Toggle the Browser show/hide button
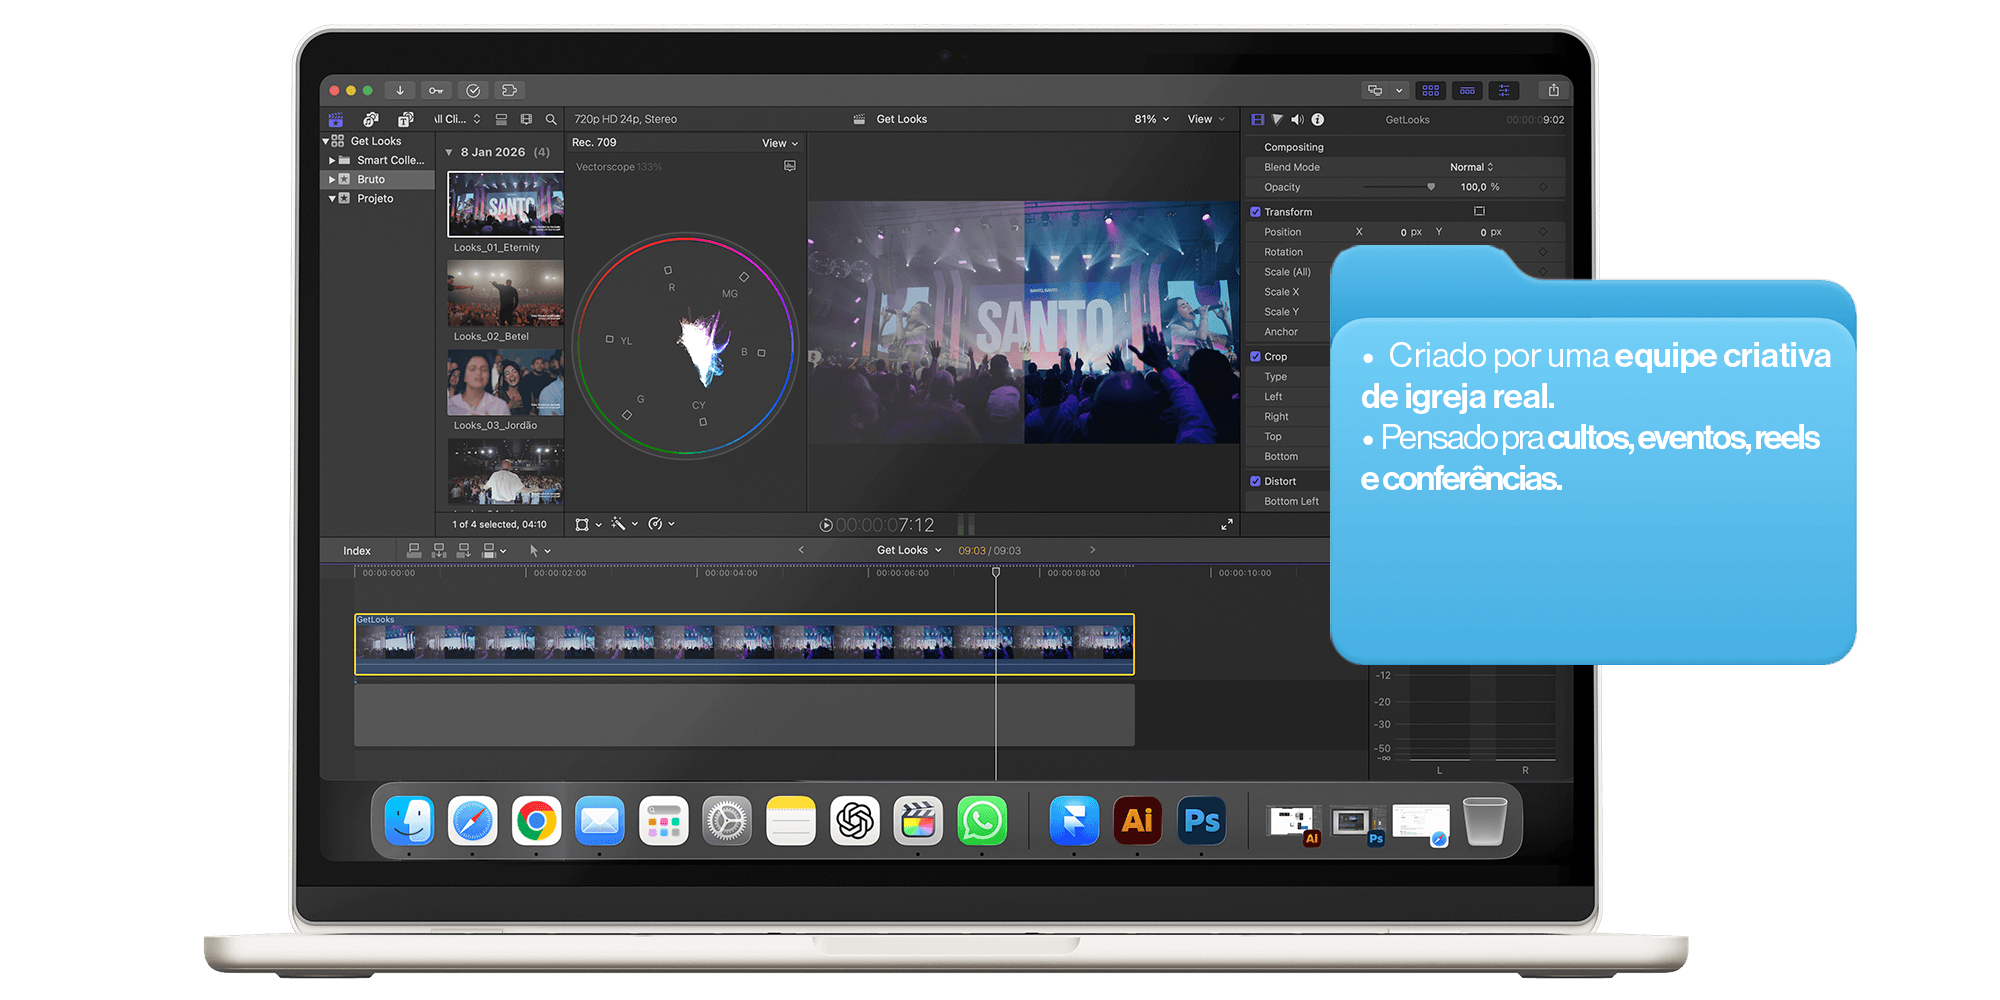The width and height of the screenshot is (2000, 1000). [1431, 90]
